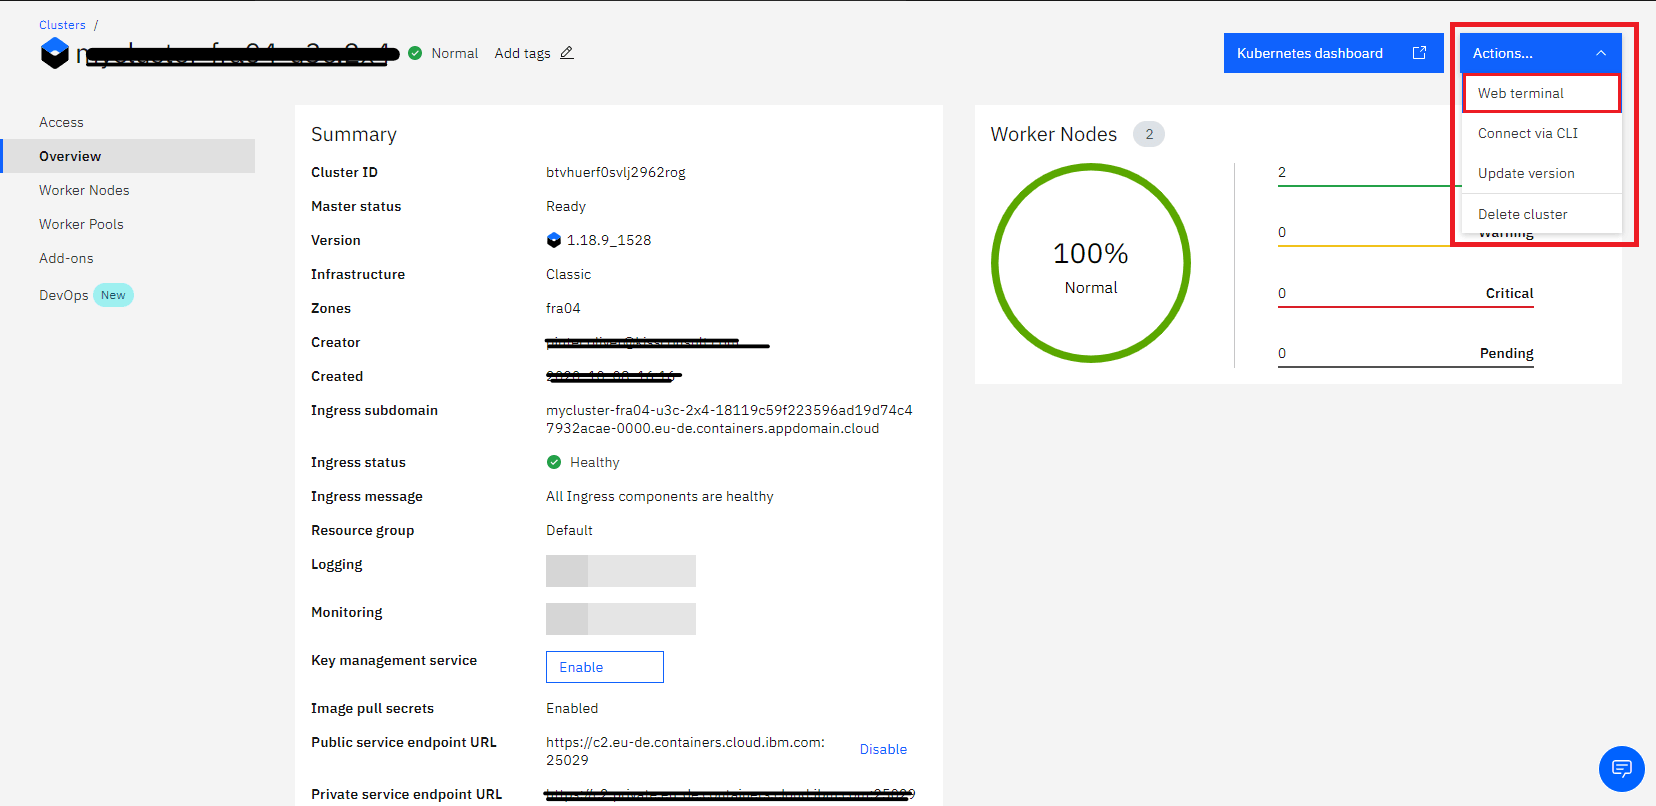This screenshot has height=806, width=1656.
Task: Click the green Healthy ingress status icon
Action: [554, 462]
